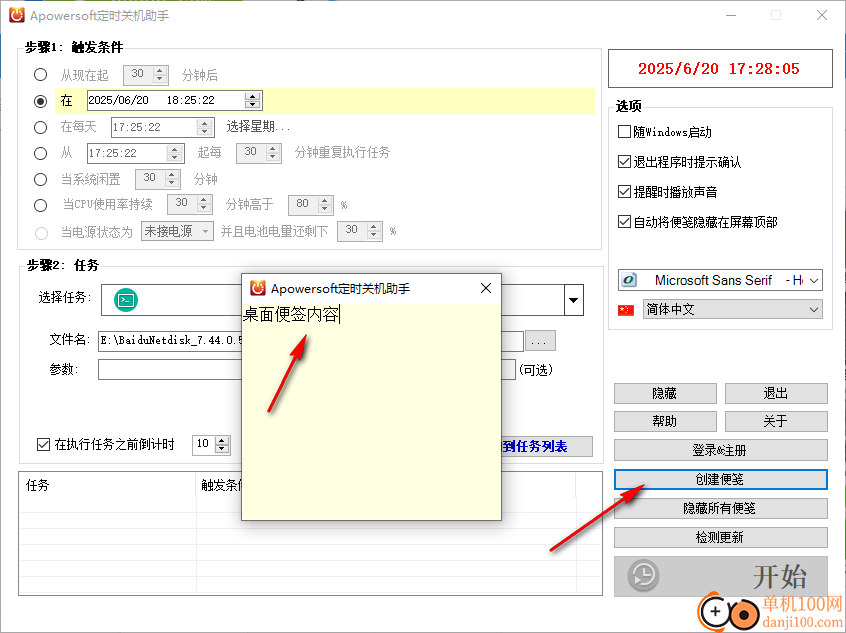This screenshot has width=846, height=633.
Task: Click the 开始 start button
Action: 720,576
